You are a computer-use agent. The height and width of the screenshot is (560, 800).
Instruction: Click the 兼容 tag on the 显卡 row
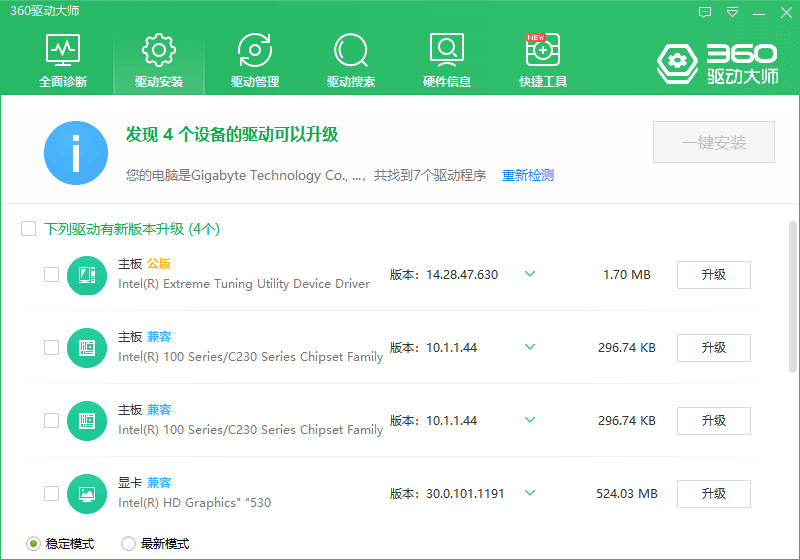click(x=159, y=482)
